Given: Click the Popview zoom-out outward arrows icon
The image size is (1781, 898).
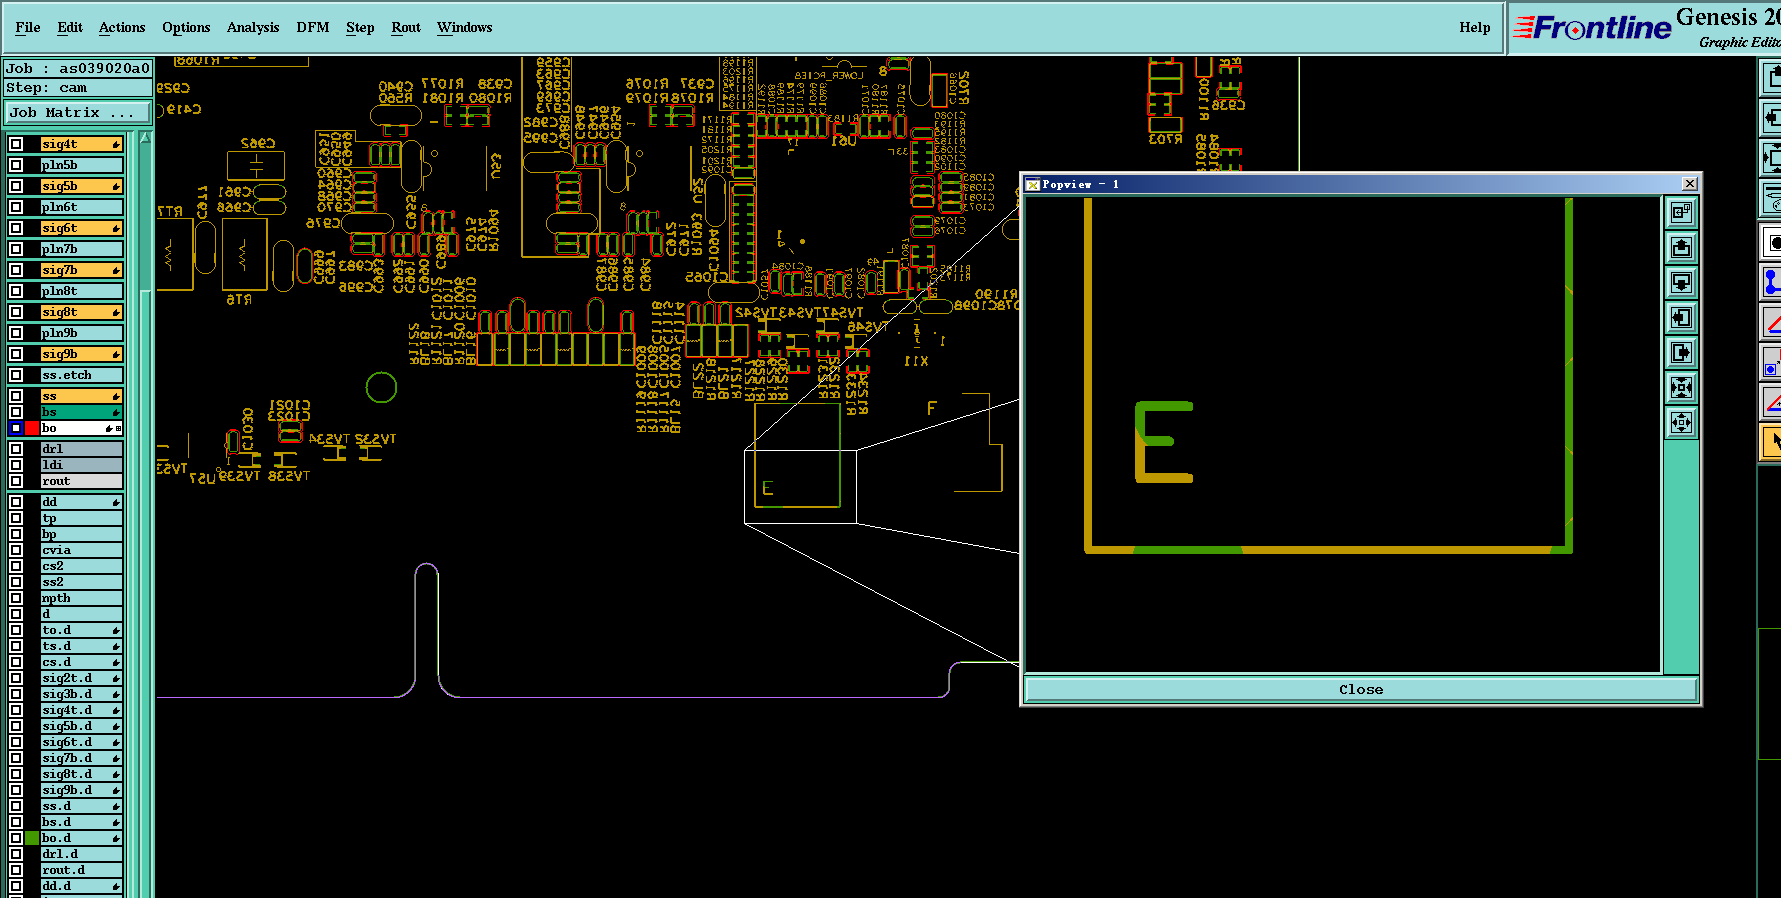Looking at the screenshot, I should 1681,422.
